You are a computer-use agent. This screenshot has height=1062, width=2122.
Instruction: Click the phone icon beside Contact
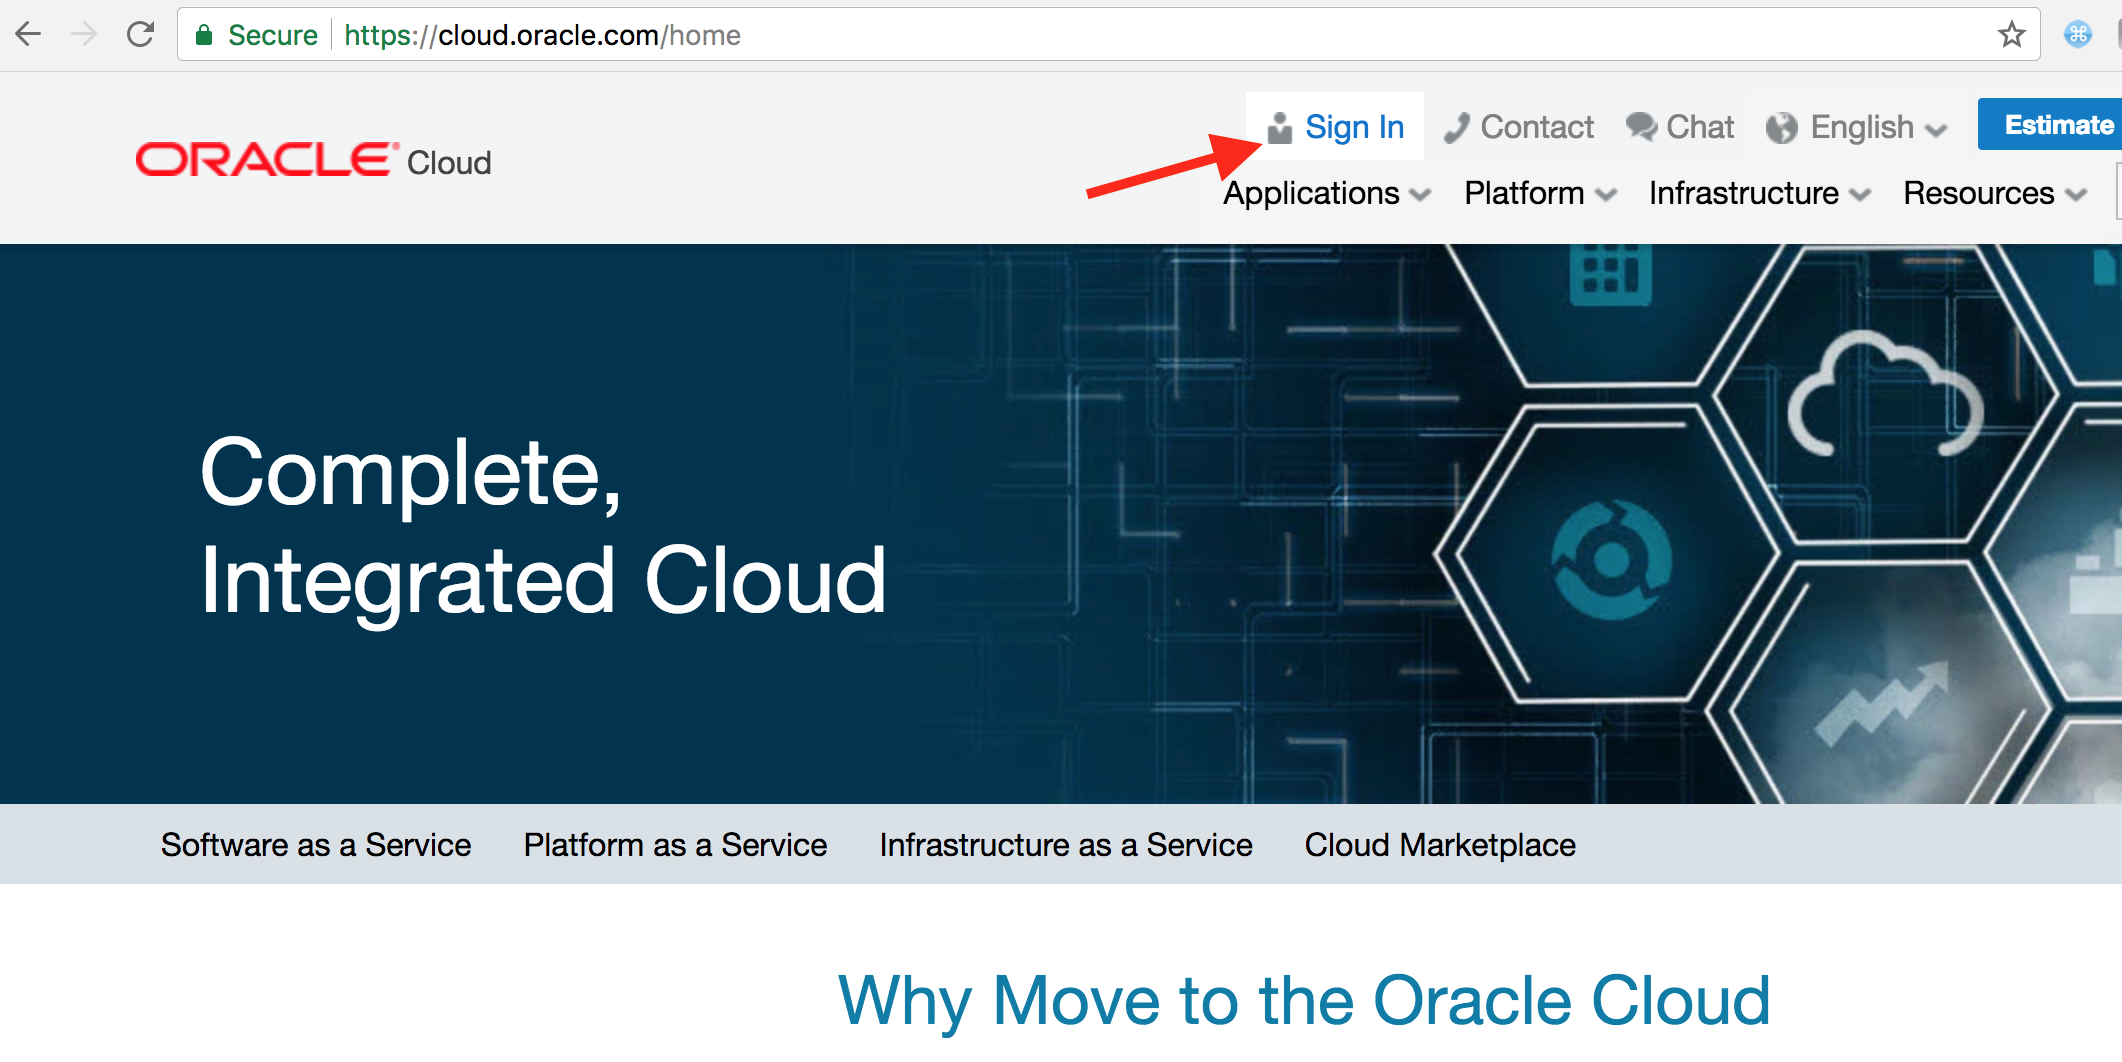(x=1457, y=128)
